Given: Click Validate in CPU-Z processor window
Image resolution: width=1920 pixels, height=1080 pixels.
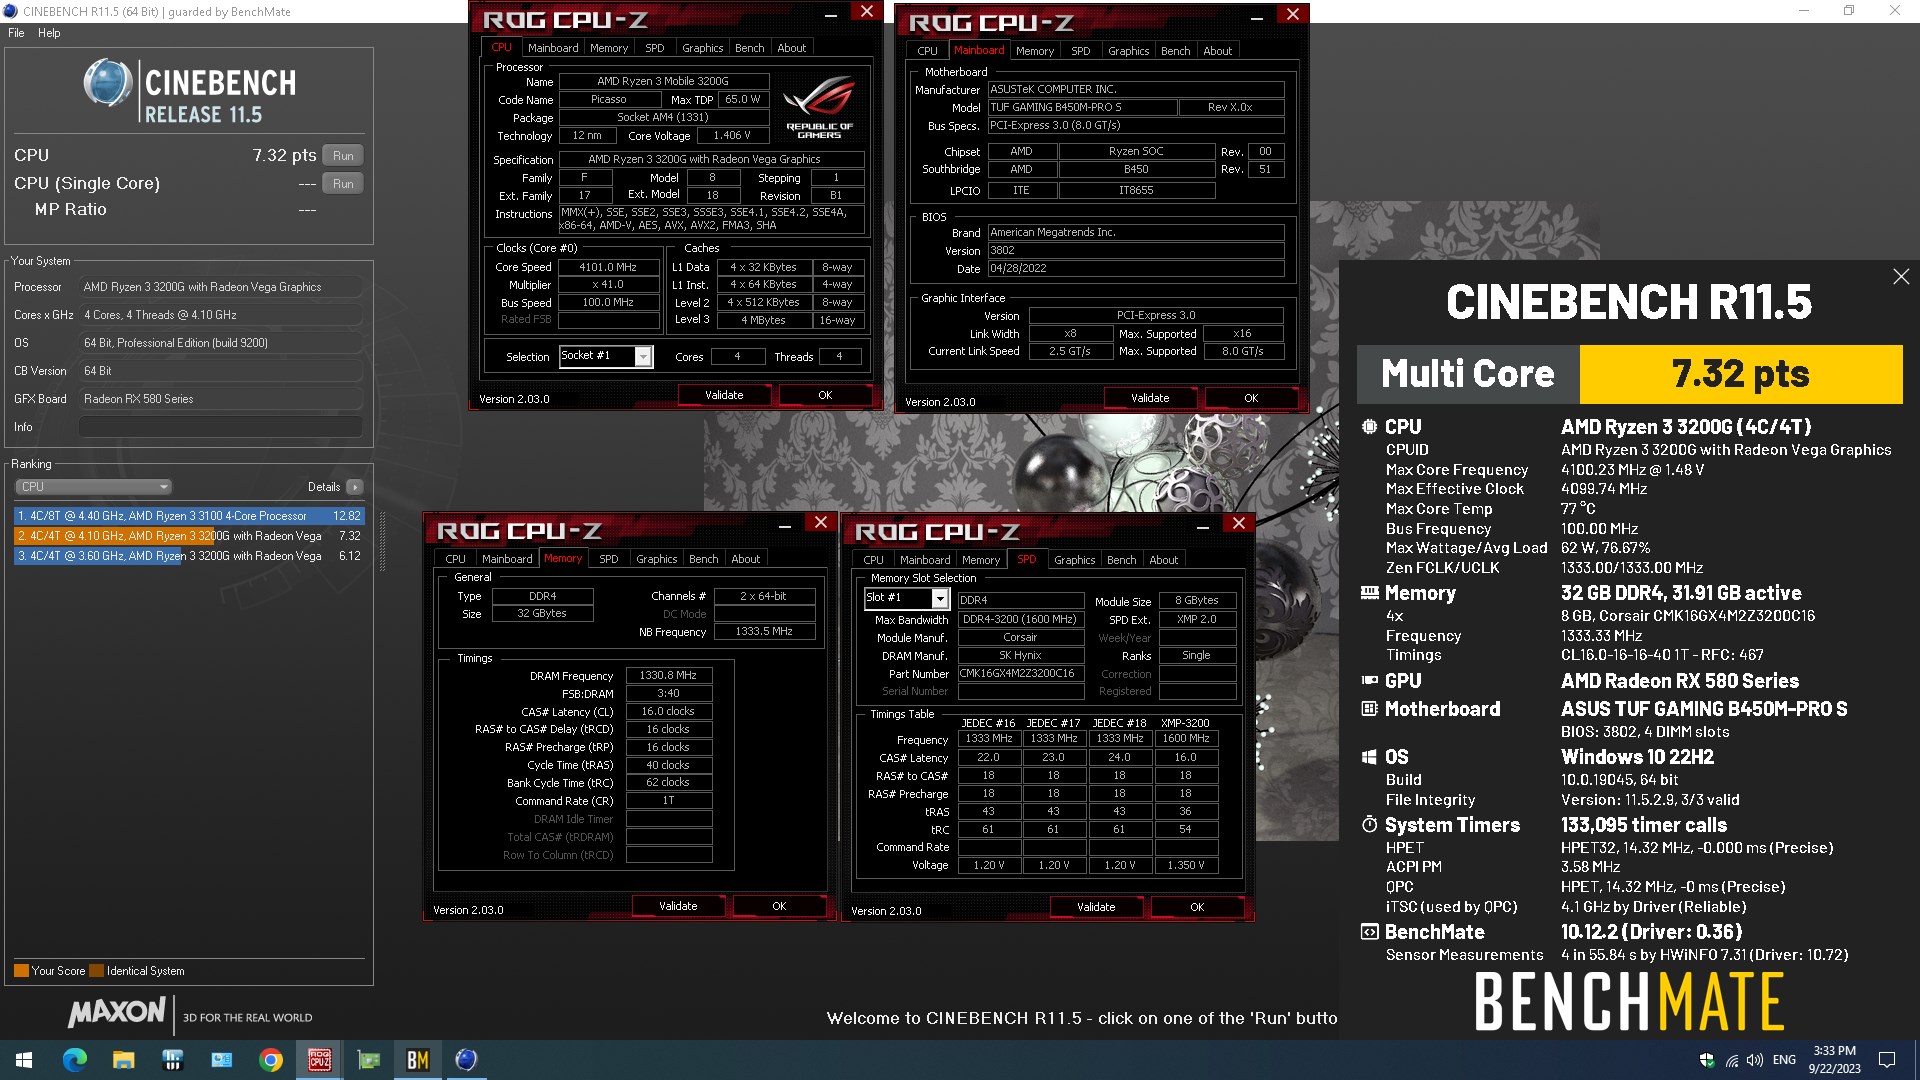Looking at the screenshot, I should (724, 395).
